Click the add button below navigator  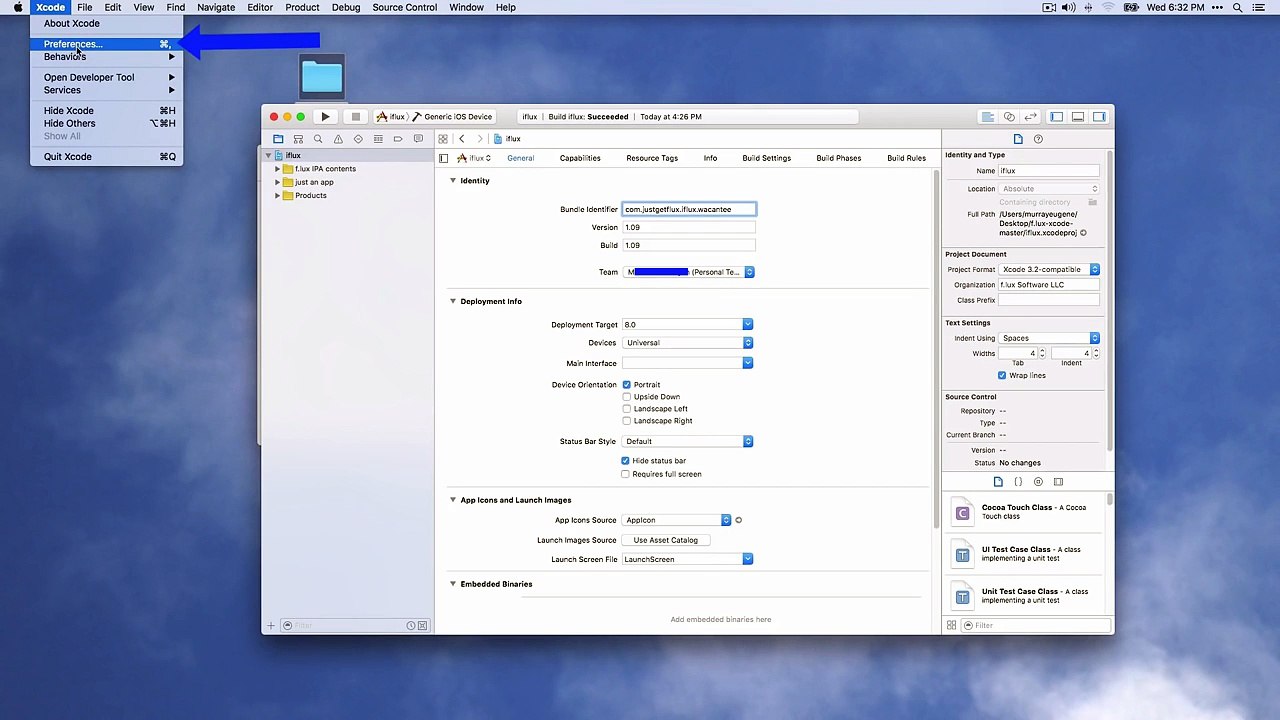coord(270,626)
